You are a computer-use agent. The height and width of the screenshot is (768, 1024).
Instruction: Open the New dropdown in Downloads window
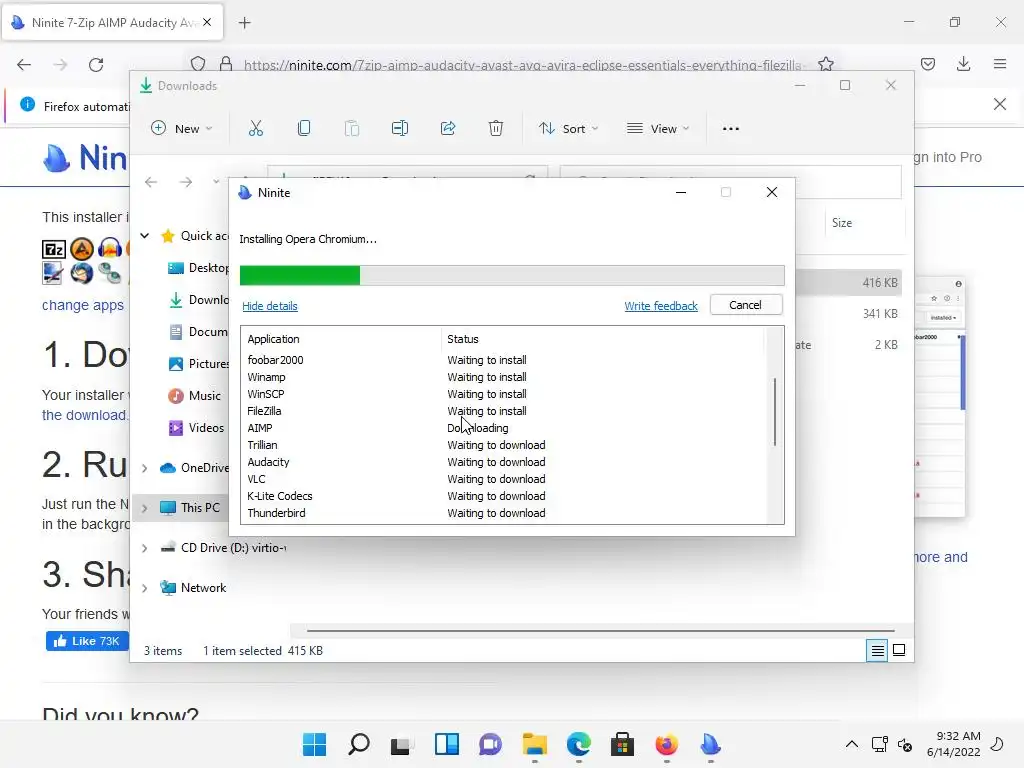(182, 129)
